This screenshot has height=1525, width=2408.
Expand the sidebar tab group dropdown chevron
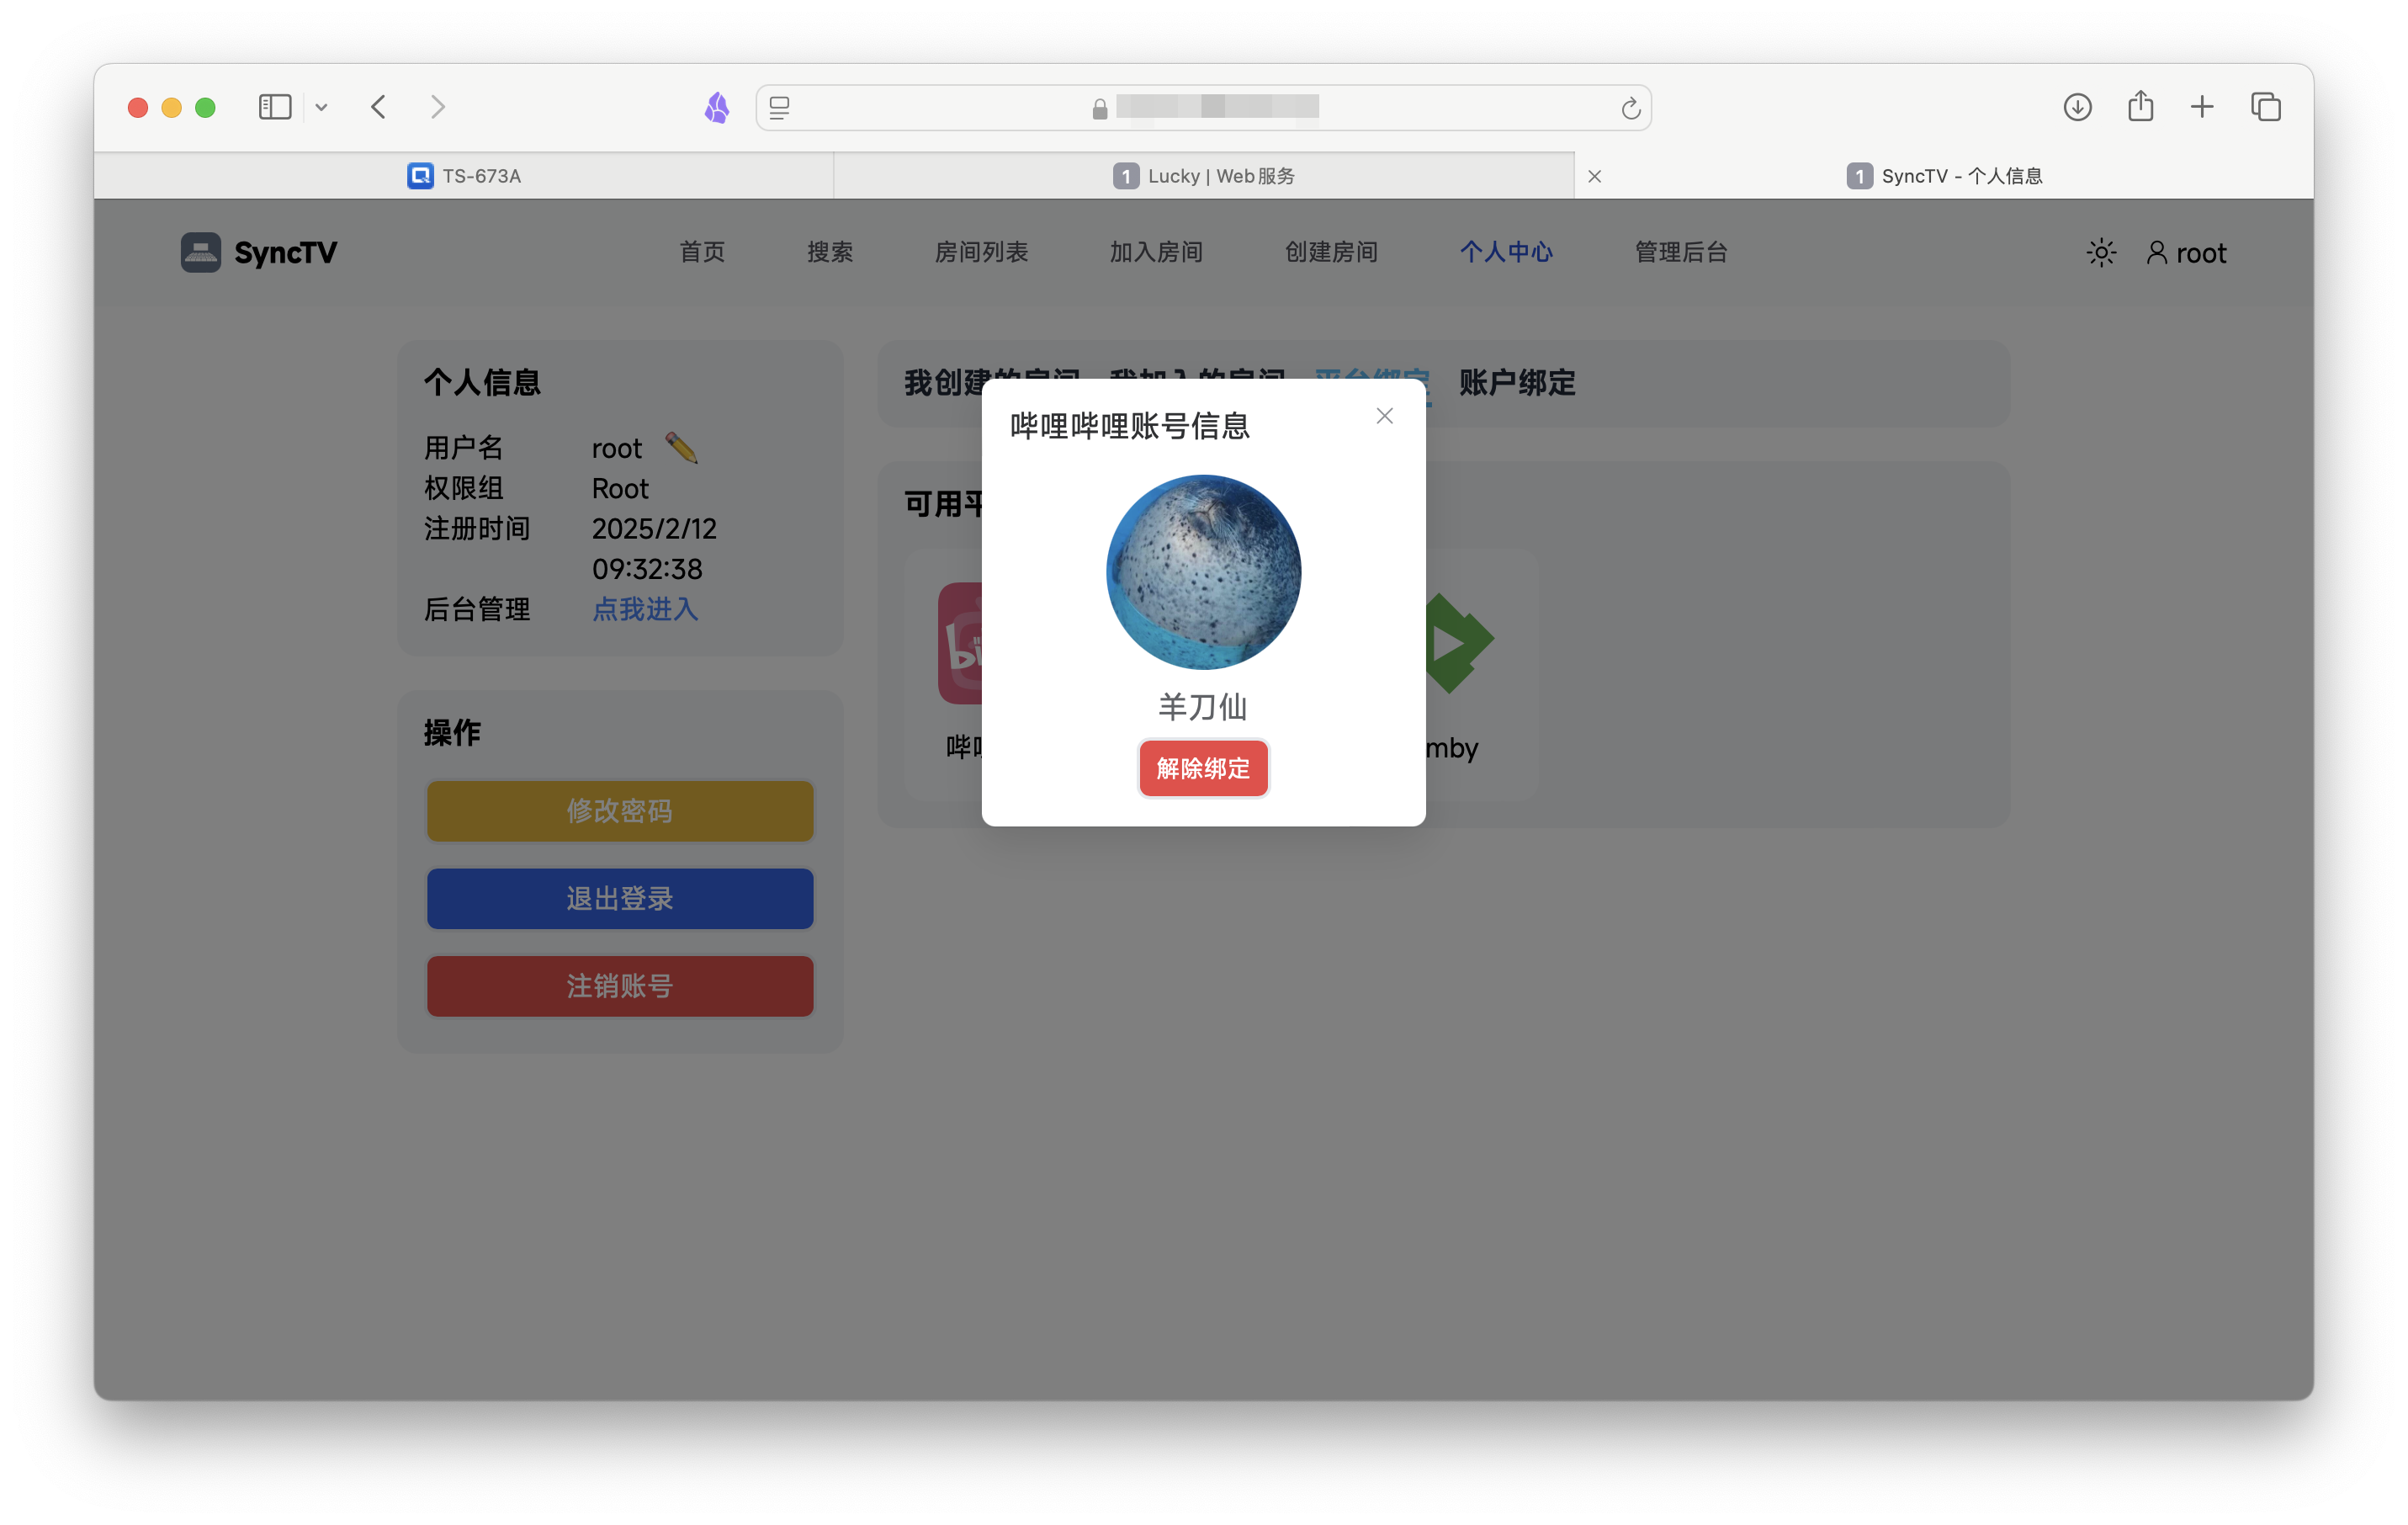[321, 107]
